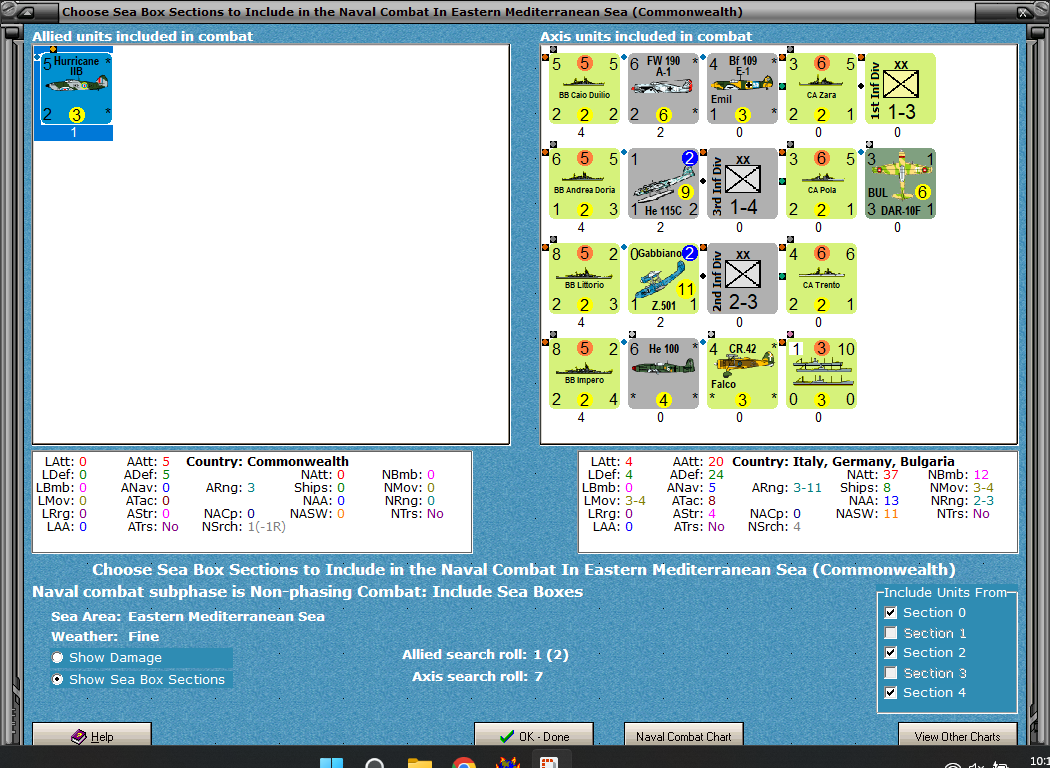This screenshot has height=768, width=1050.
Task: Select Show Sea Box Sections radio option
Action: [58, 679]
